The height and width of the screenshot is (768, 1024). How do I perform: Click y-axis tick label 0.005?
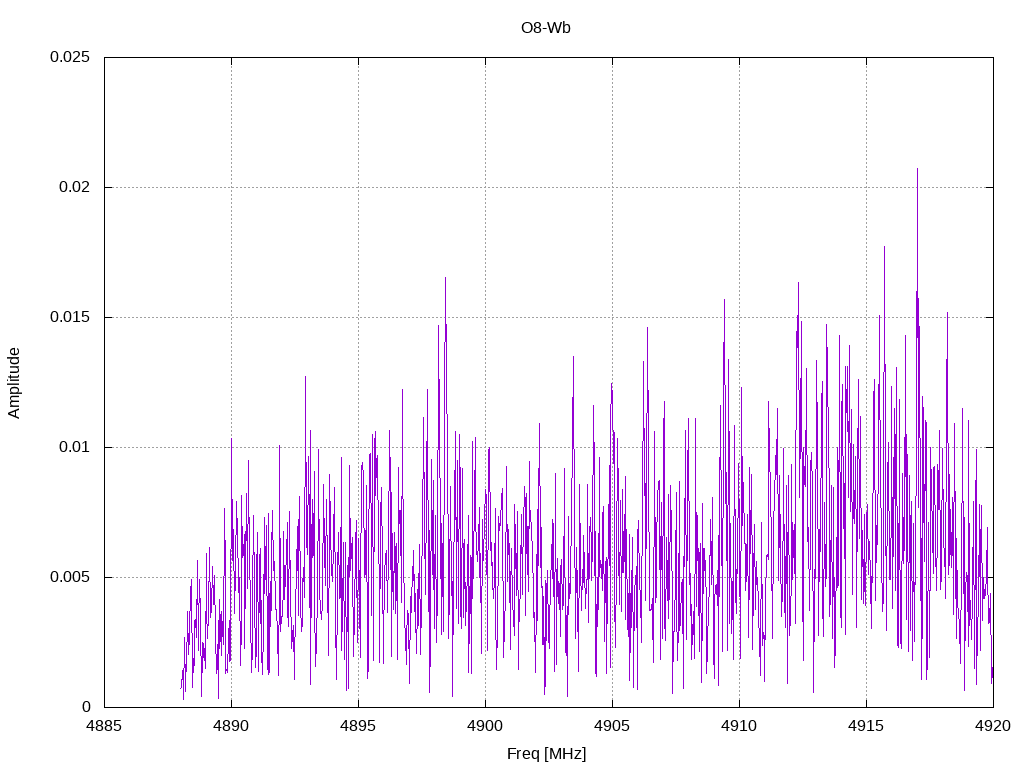click(x=70, y=577)
